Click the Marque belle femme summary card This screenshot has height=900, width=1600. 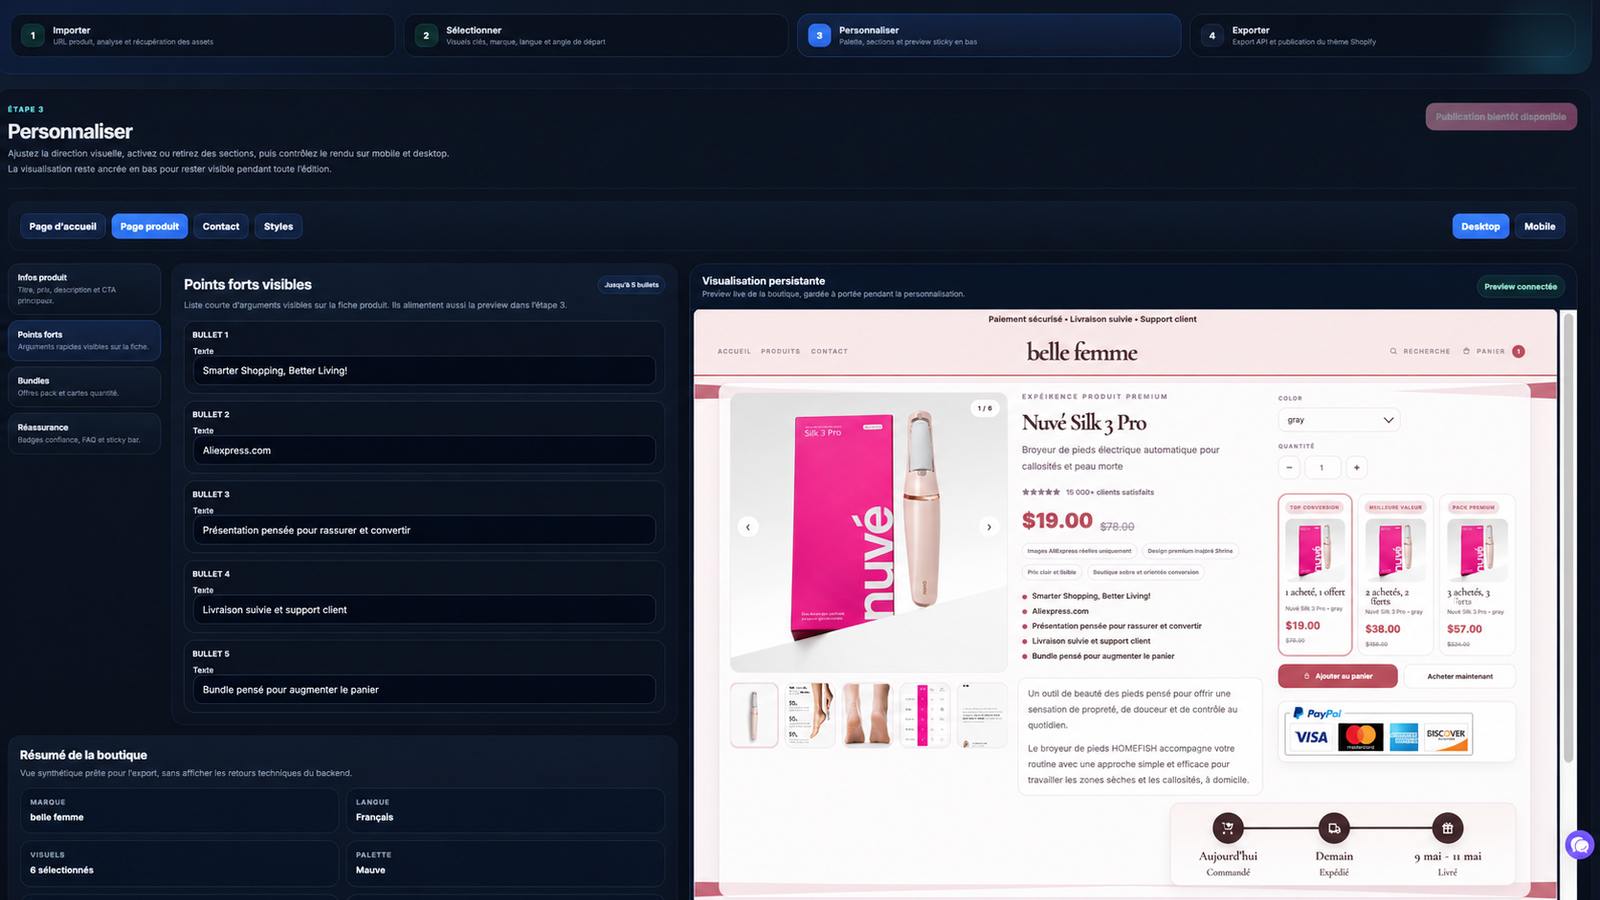[x=180, y=810]
